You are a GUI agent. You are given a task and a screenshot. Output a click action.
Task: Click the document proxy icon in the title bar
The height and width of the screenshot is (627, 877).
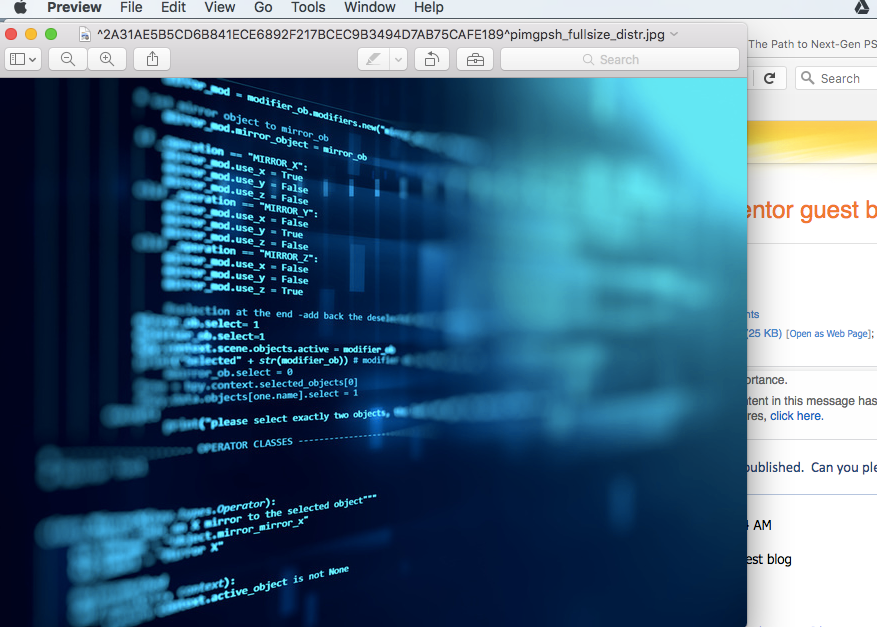(x=85, y=33)
